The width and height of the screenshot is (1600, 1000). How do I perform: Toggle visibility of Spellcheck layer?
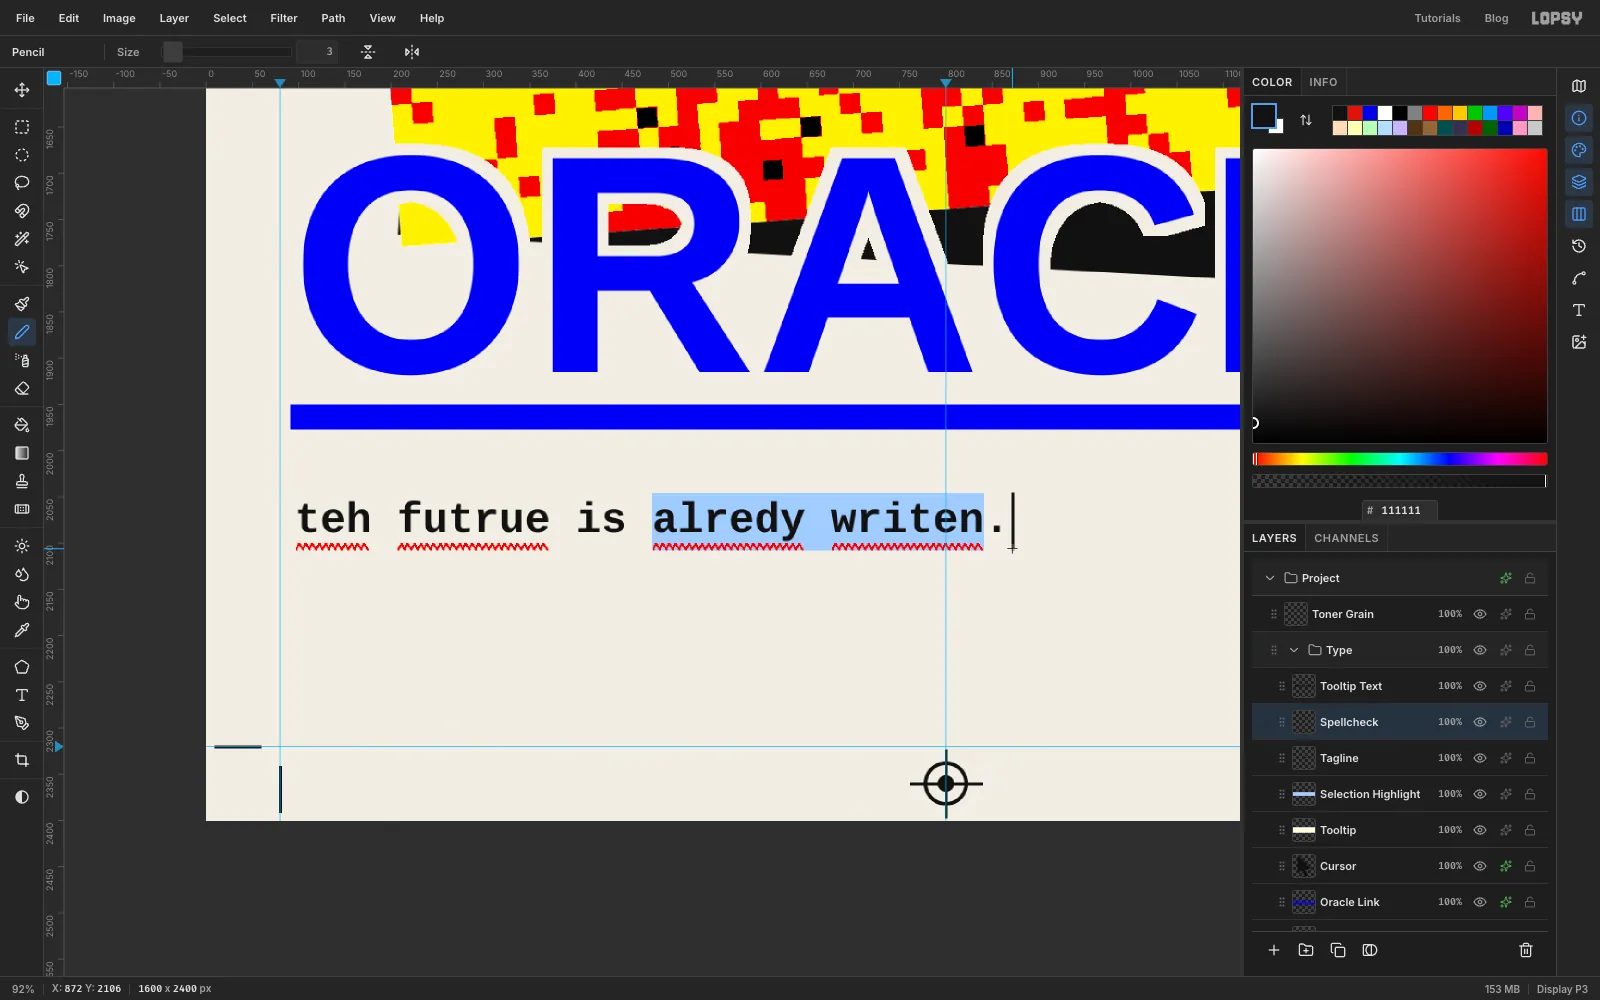(1480, 722)
